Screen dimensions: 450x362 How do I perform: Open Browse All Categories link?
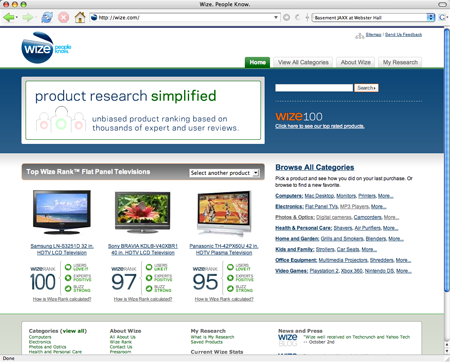click(315, 167)
